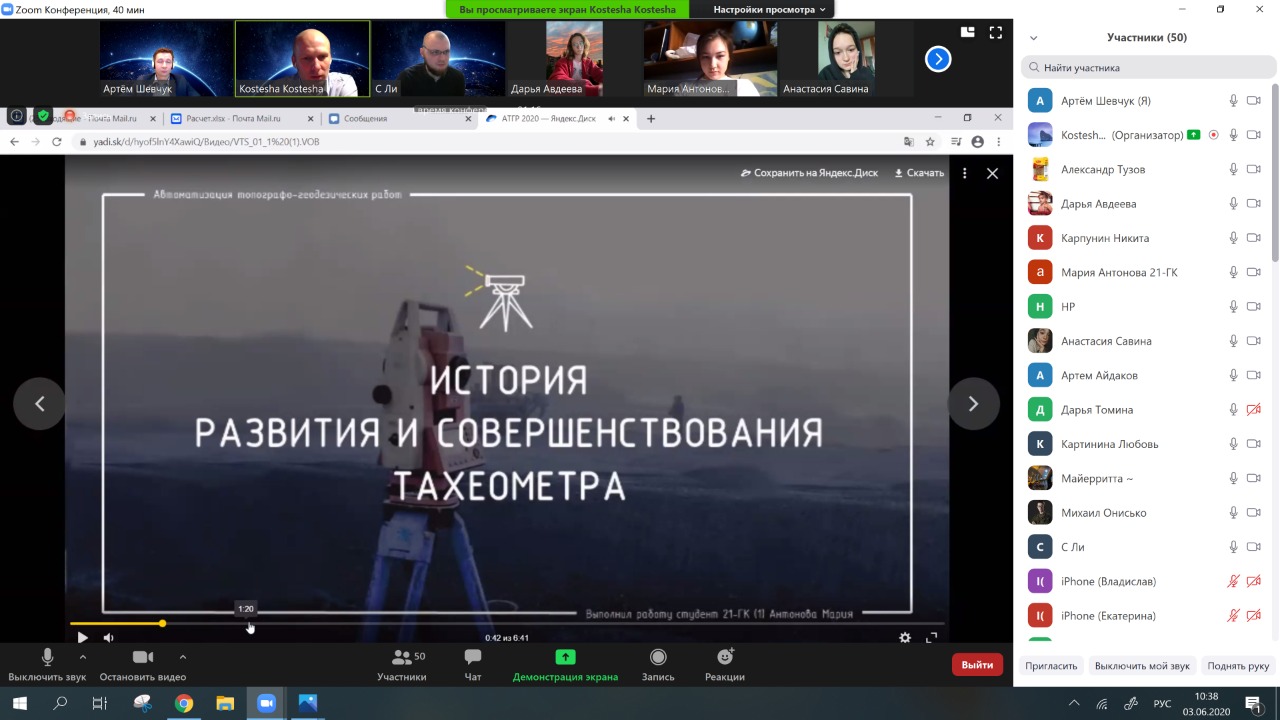This screenshot has width=1280, height=720.
Task: Click browser back arrow
Action: point(14,142)
